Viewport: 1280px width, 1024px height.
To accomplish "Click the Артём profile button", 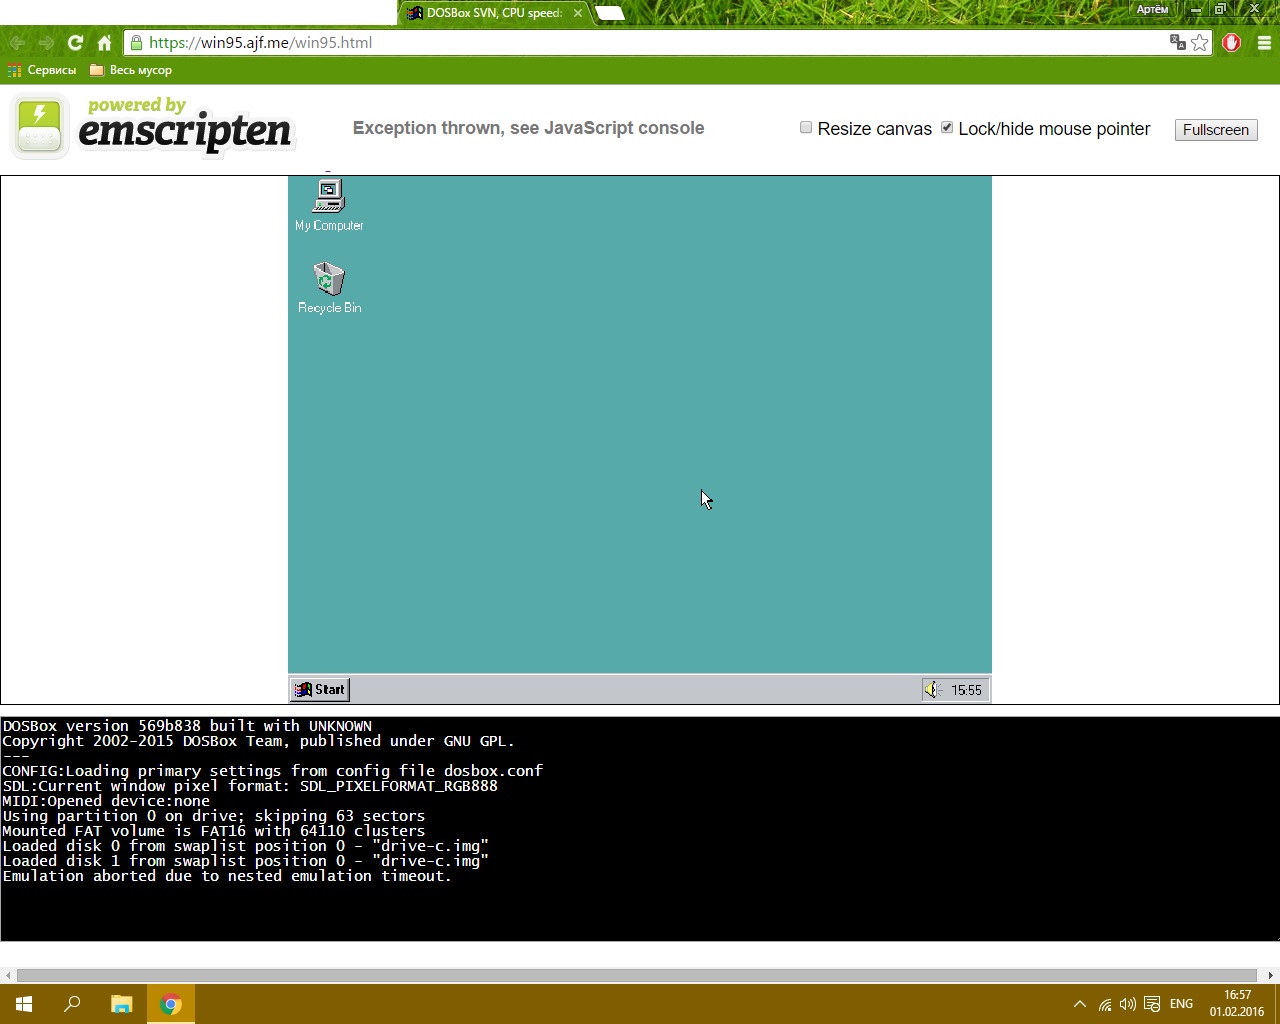I will tap(1152, 9).
